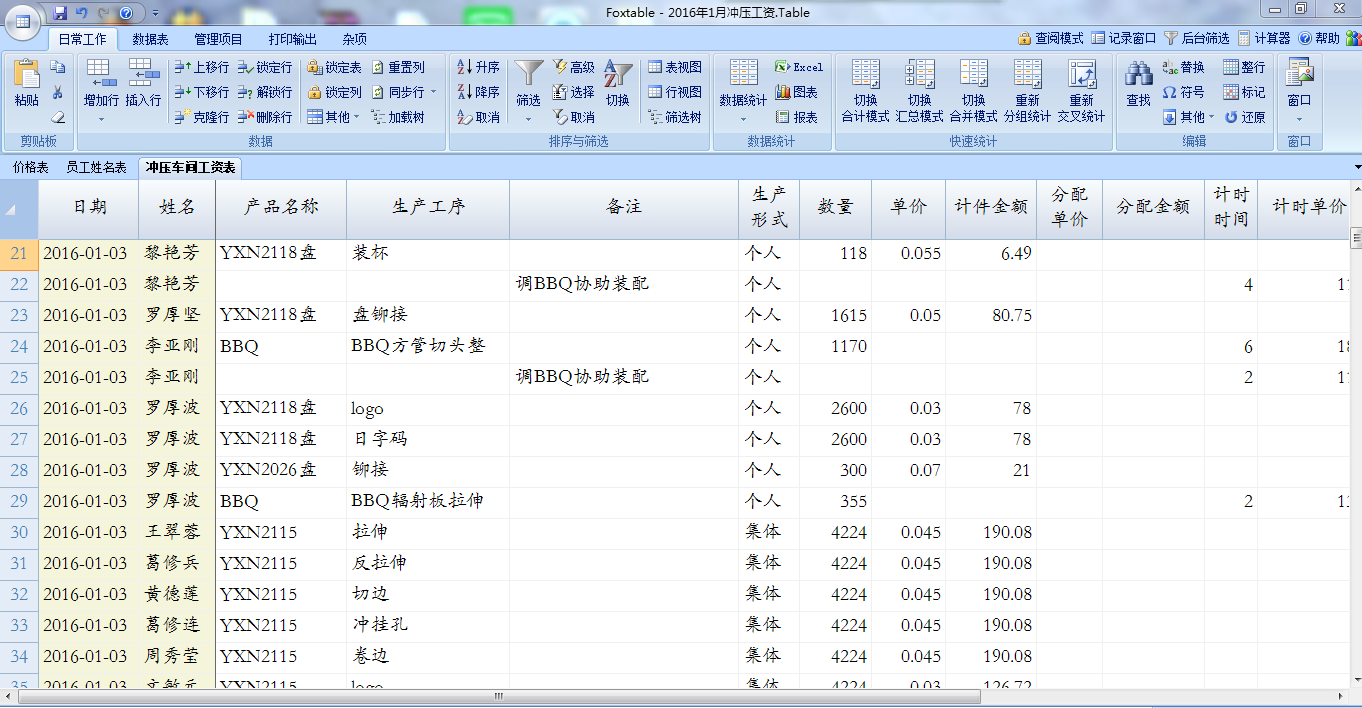Screen dimensions: 1362x708
Task: Cancel sorting with 取消 under 降序
Action: (x=478, y=117)
